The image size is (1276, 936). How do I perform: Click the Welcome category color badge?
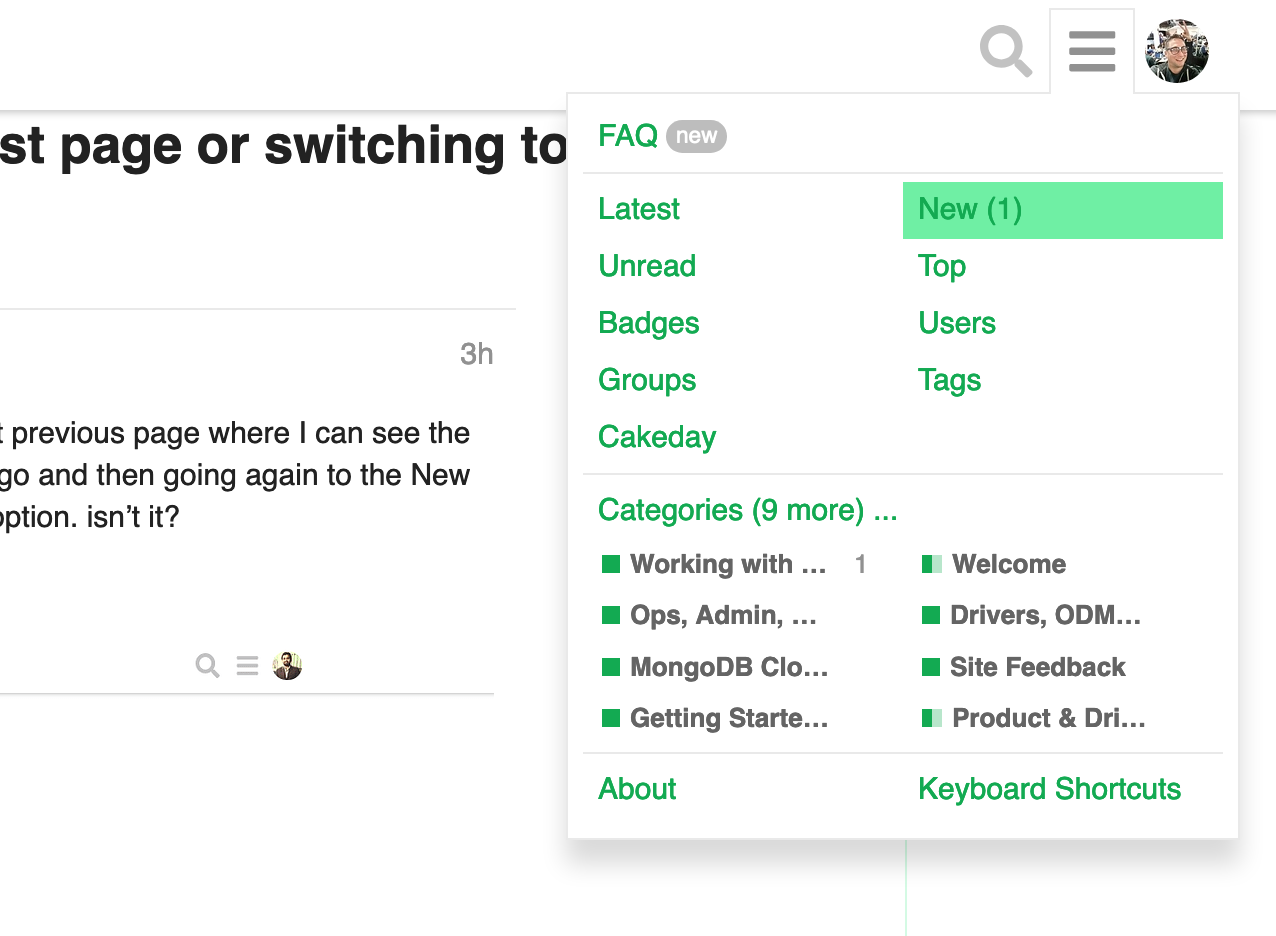click(x=932, y=565)
